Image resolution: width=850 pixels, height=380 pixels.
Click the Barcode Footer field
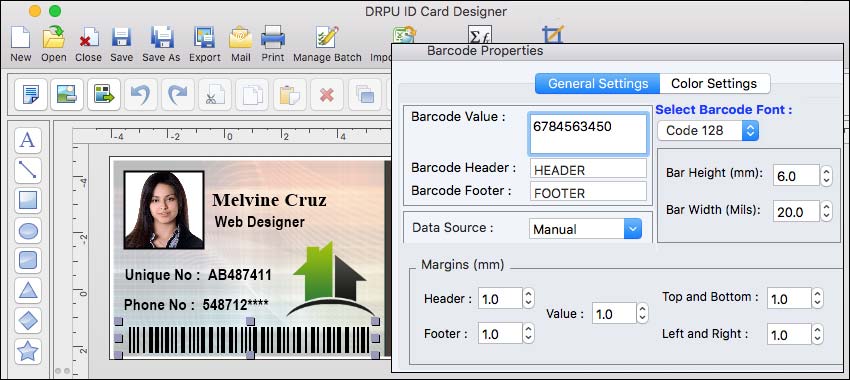point(588,191)
